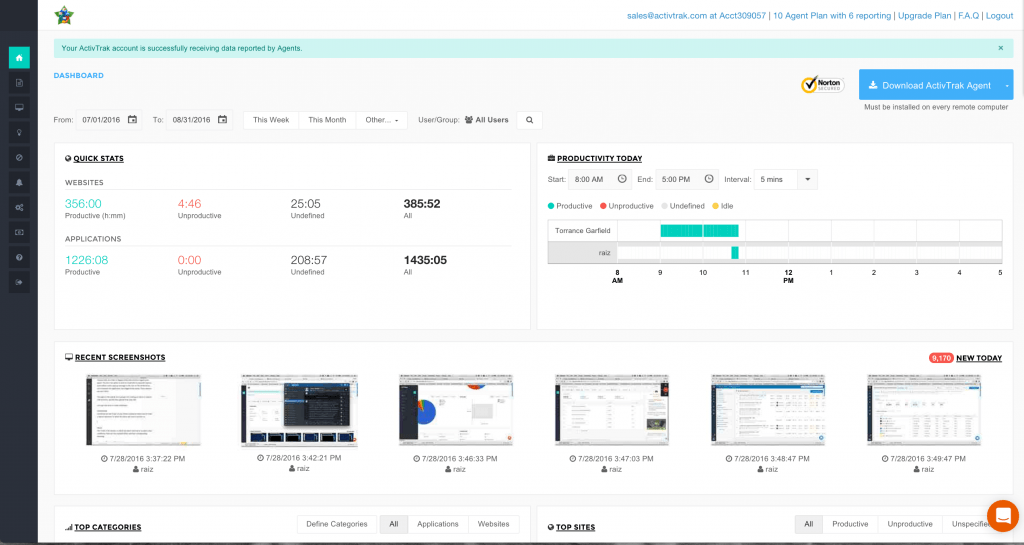Expand the Interval 5 mins dropdown

click(x=786, y=179)
